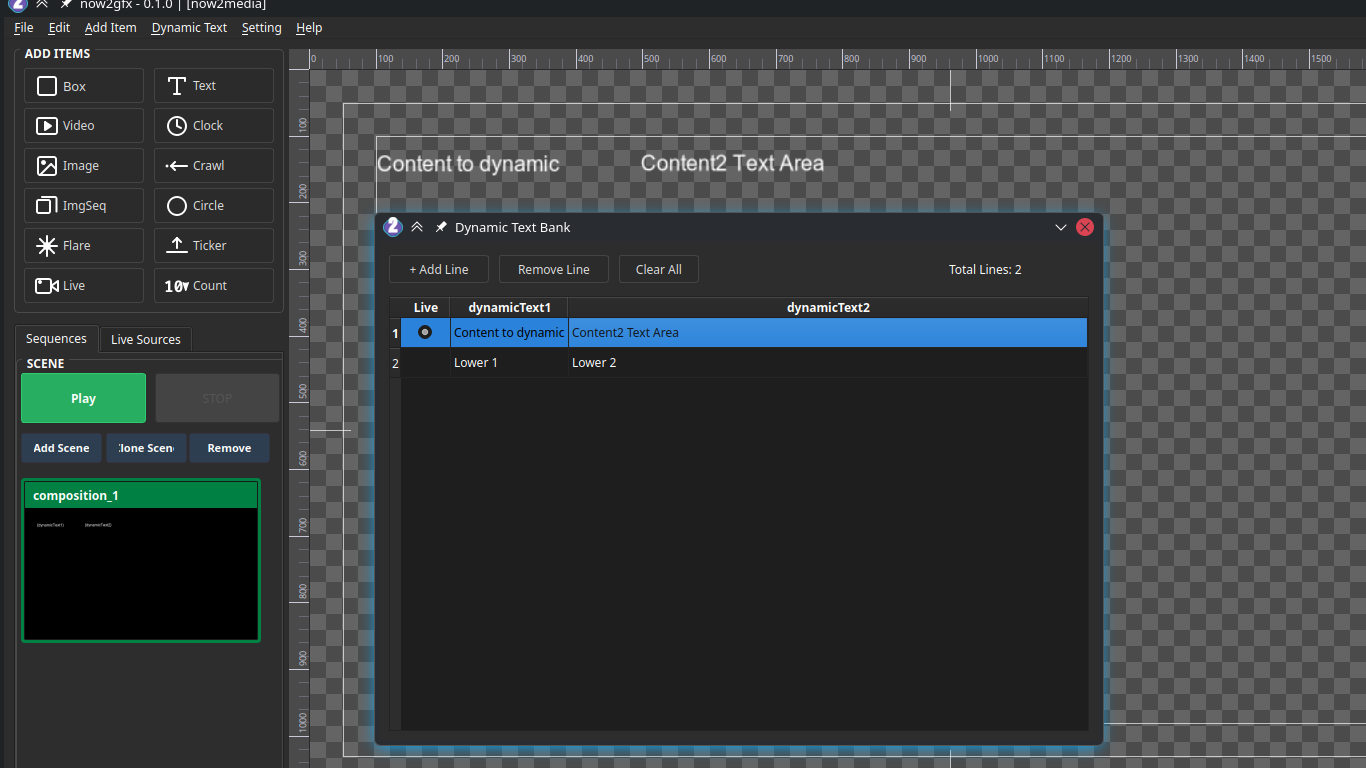Add a Live source item
The height and width of the screenshot is (768, 1366).
(84, 286)
